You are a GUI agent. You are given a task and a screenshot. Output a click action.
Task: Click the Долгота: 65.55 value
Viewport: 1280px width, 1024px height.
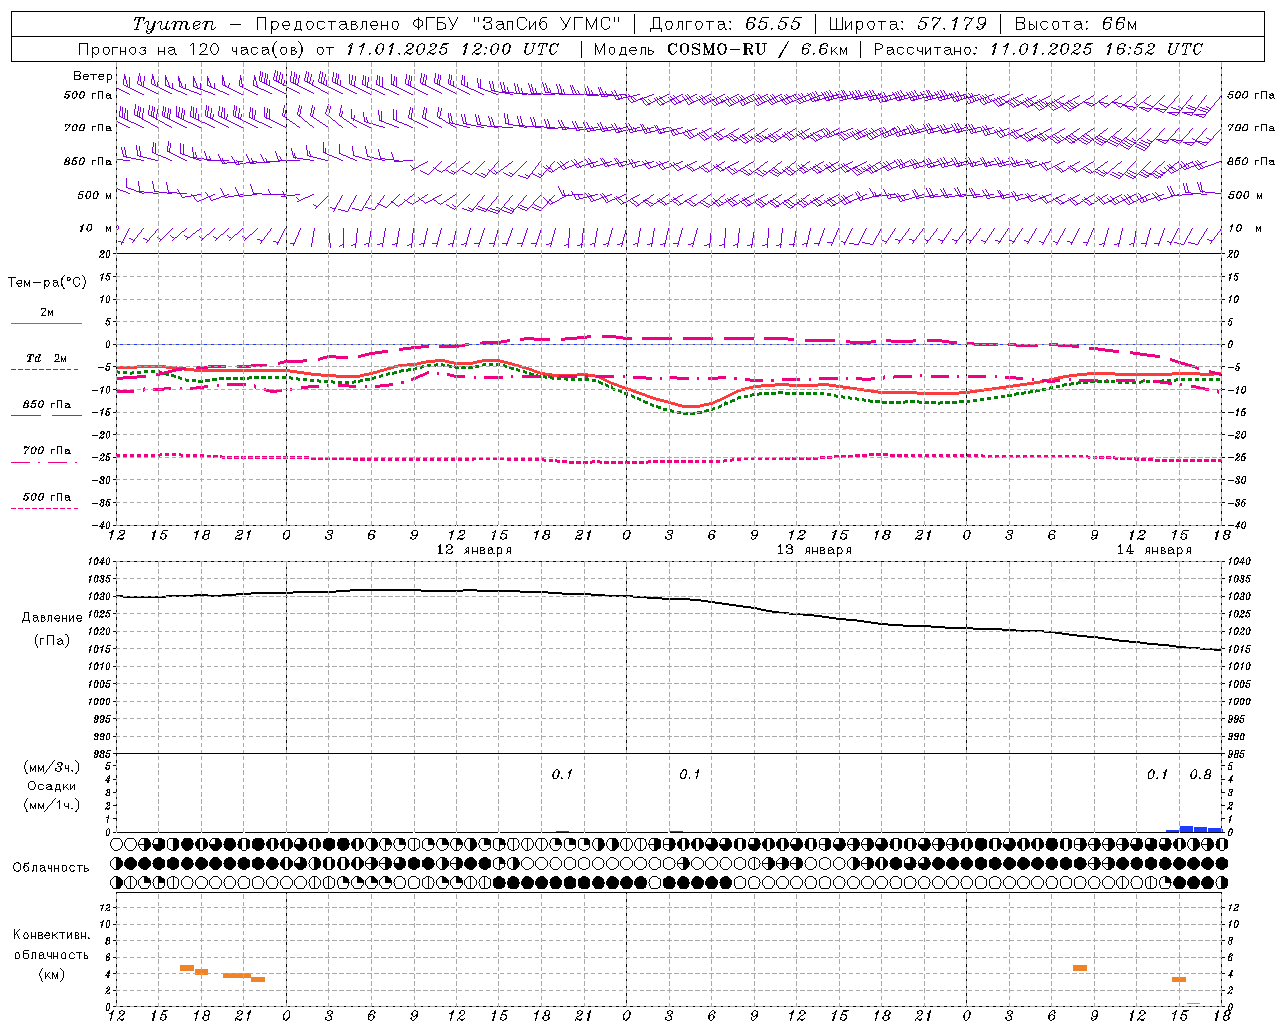pos(726,24)
